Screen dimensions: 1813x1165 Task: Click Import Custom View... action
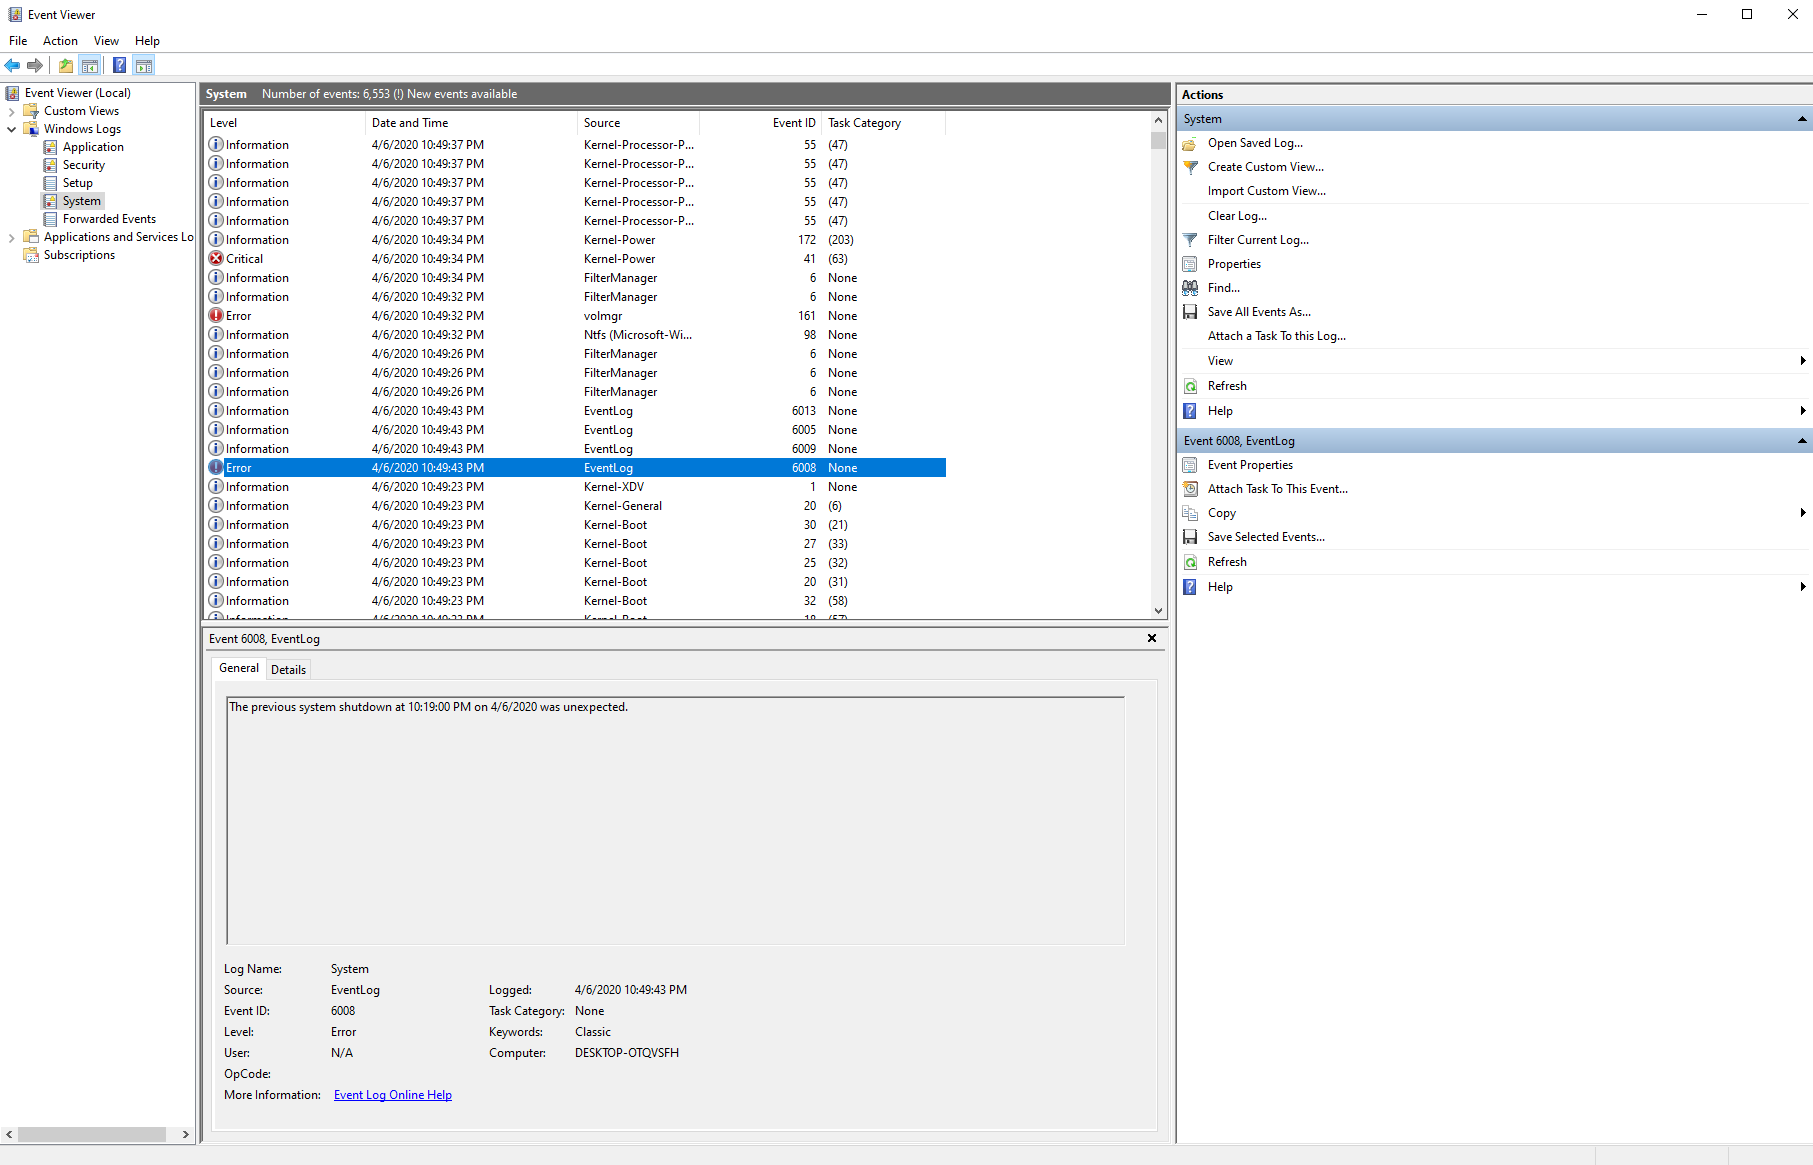click(1267, 191)
